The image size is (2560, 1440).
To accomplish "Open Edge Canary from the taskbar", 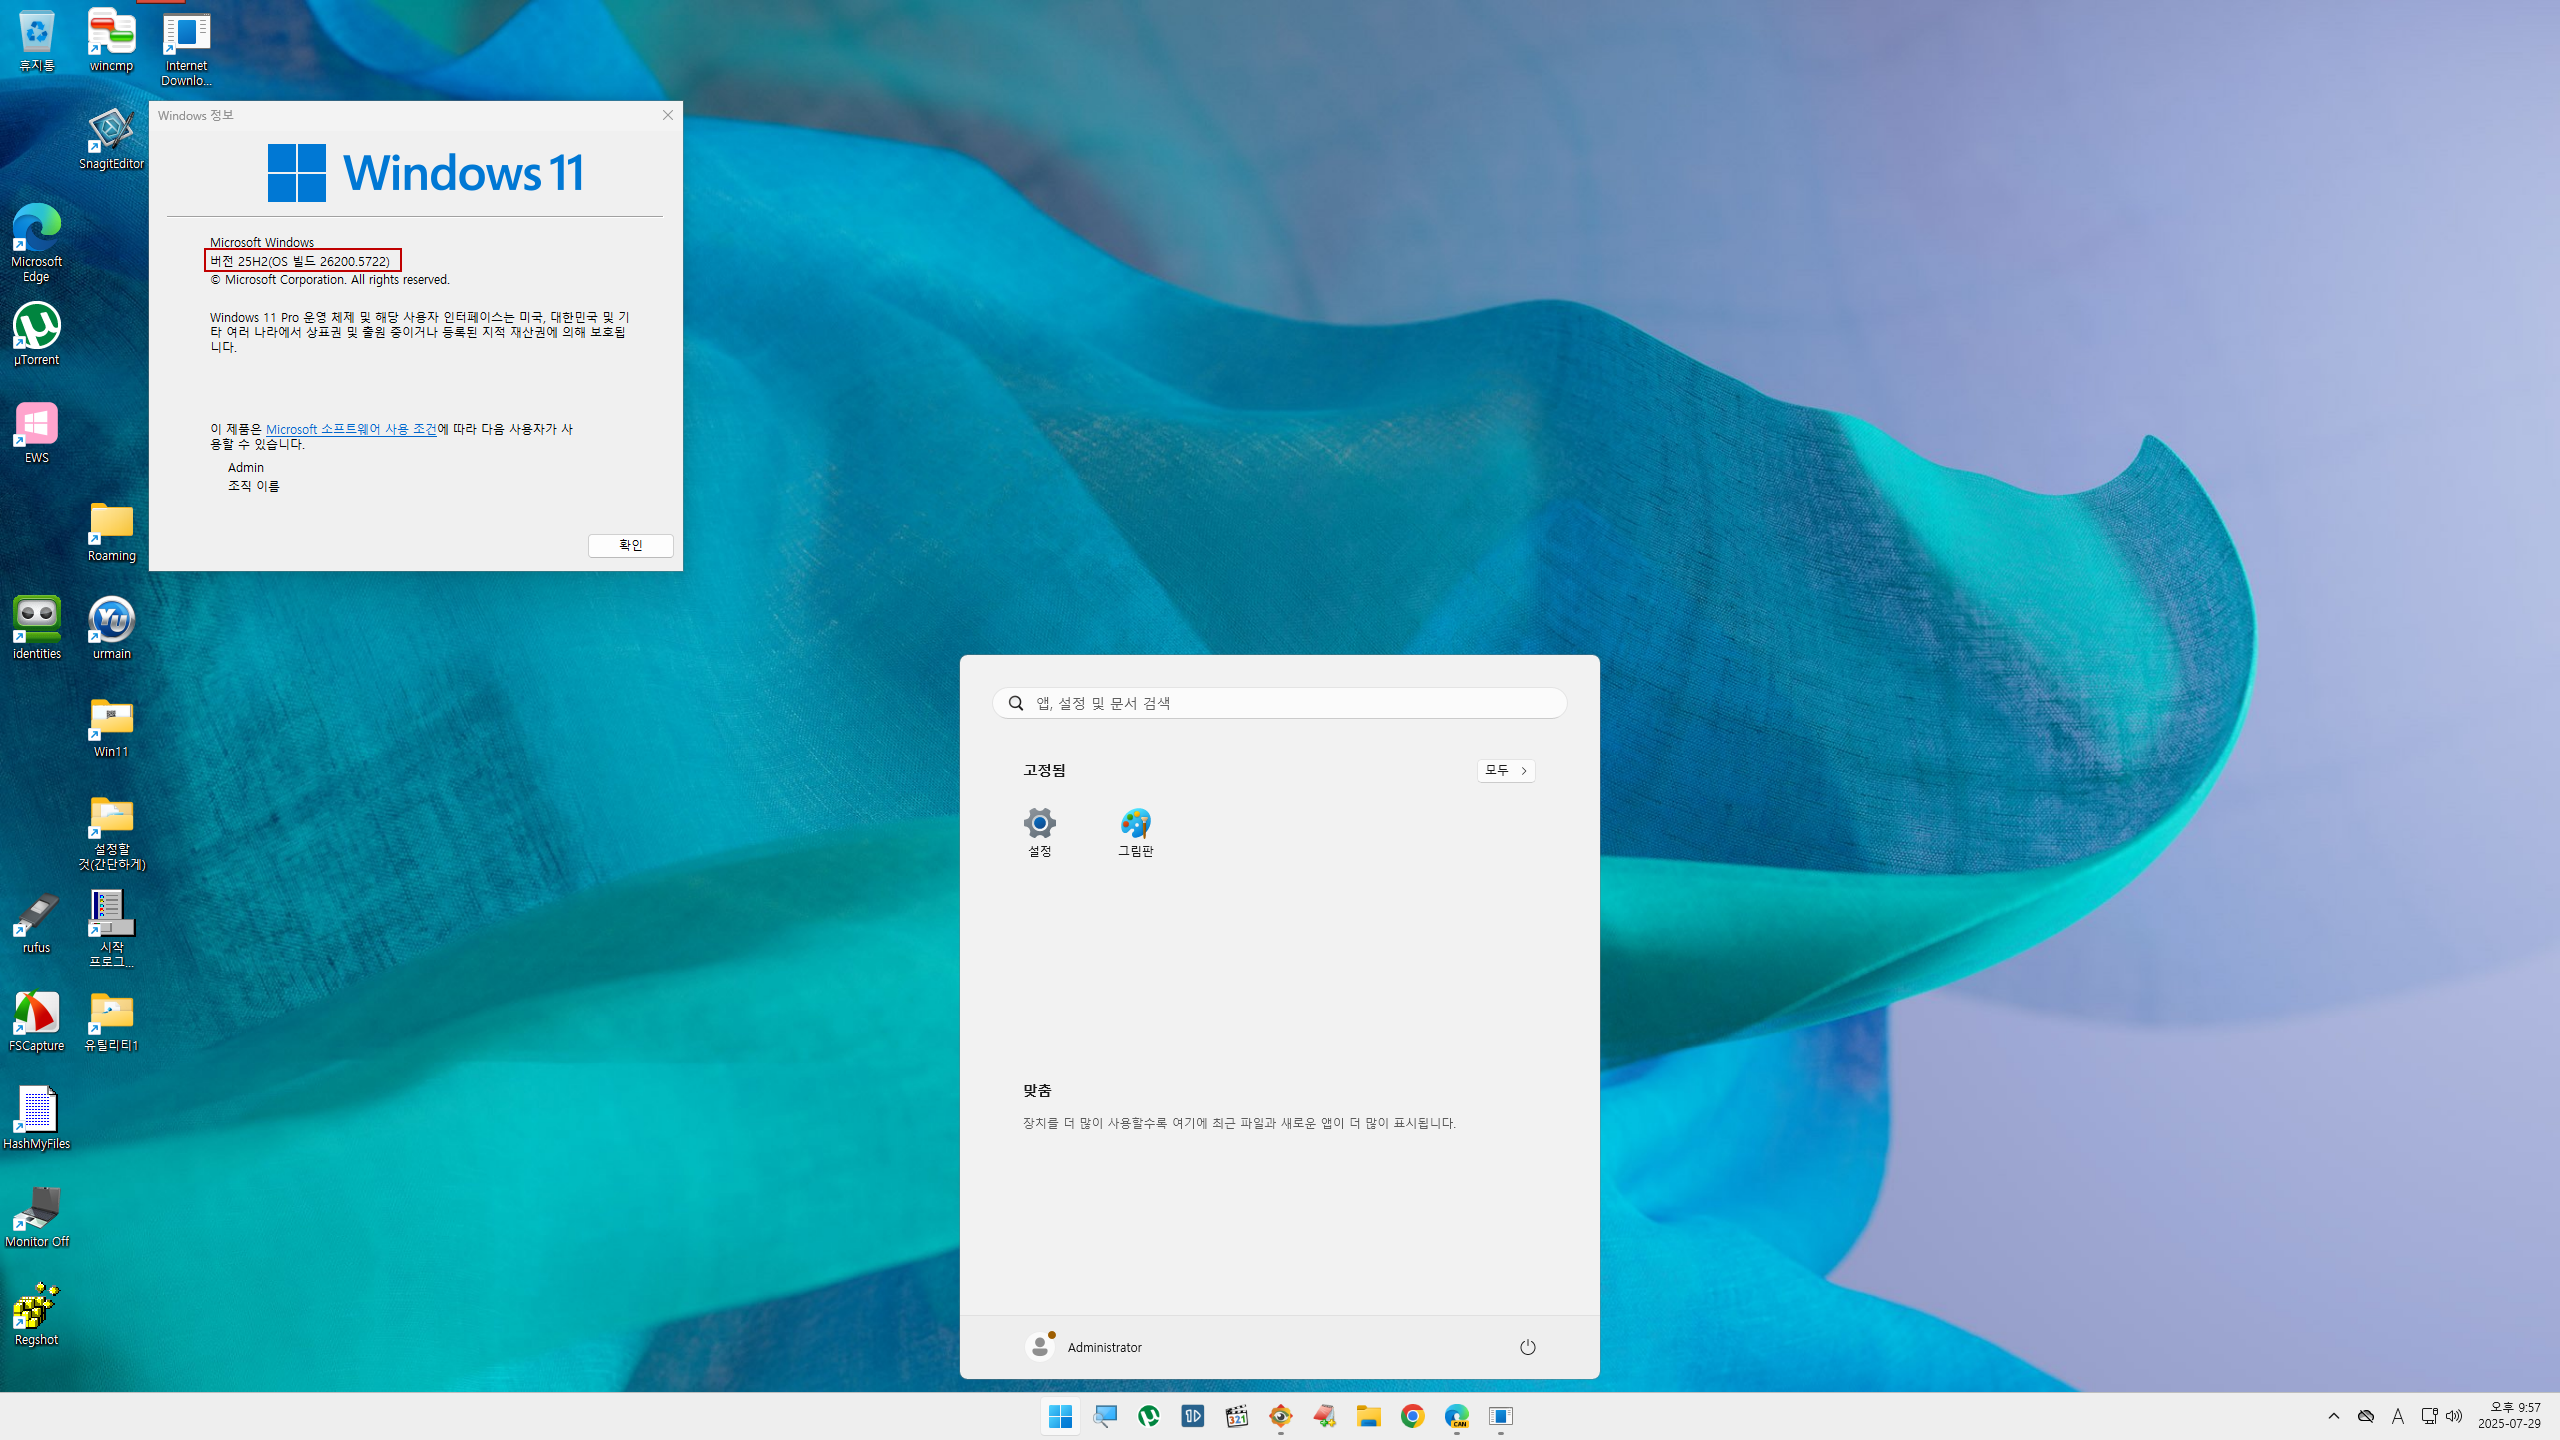I will 1456,1416.
